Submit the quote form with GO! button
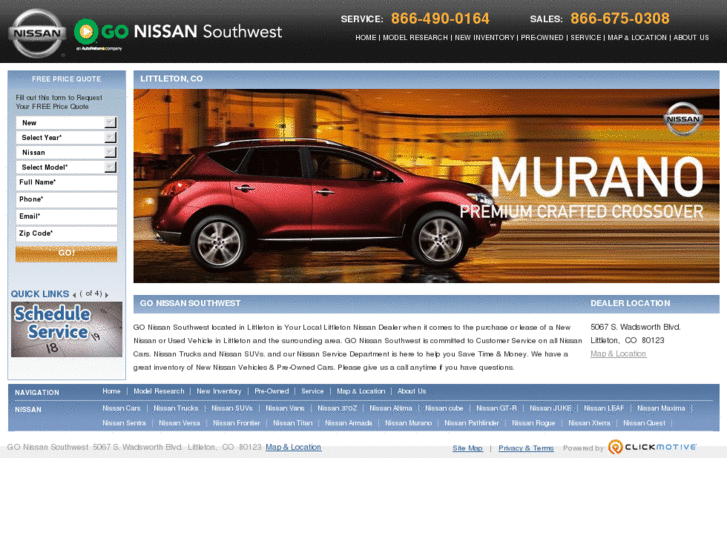 click(x=66, y=254)
